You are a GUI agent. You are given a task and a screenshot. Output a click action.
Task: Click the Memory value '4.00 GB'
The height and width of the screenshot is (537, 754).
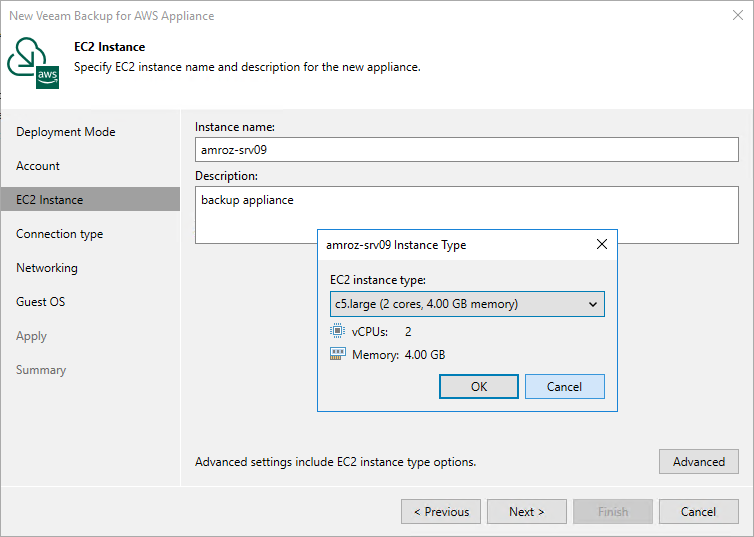(x=425, y=355)
